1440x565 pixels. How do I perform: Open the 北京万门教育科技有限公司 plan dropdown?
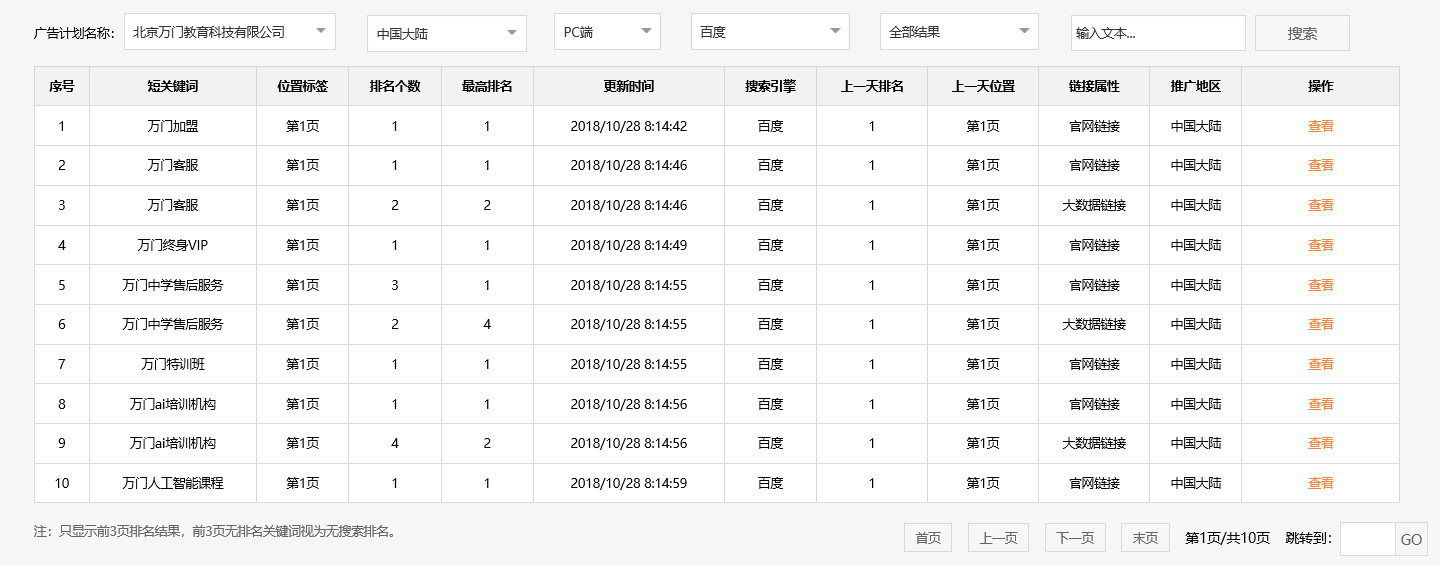click(x=230, y=32)
